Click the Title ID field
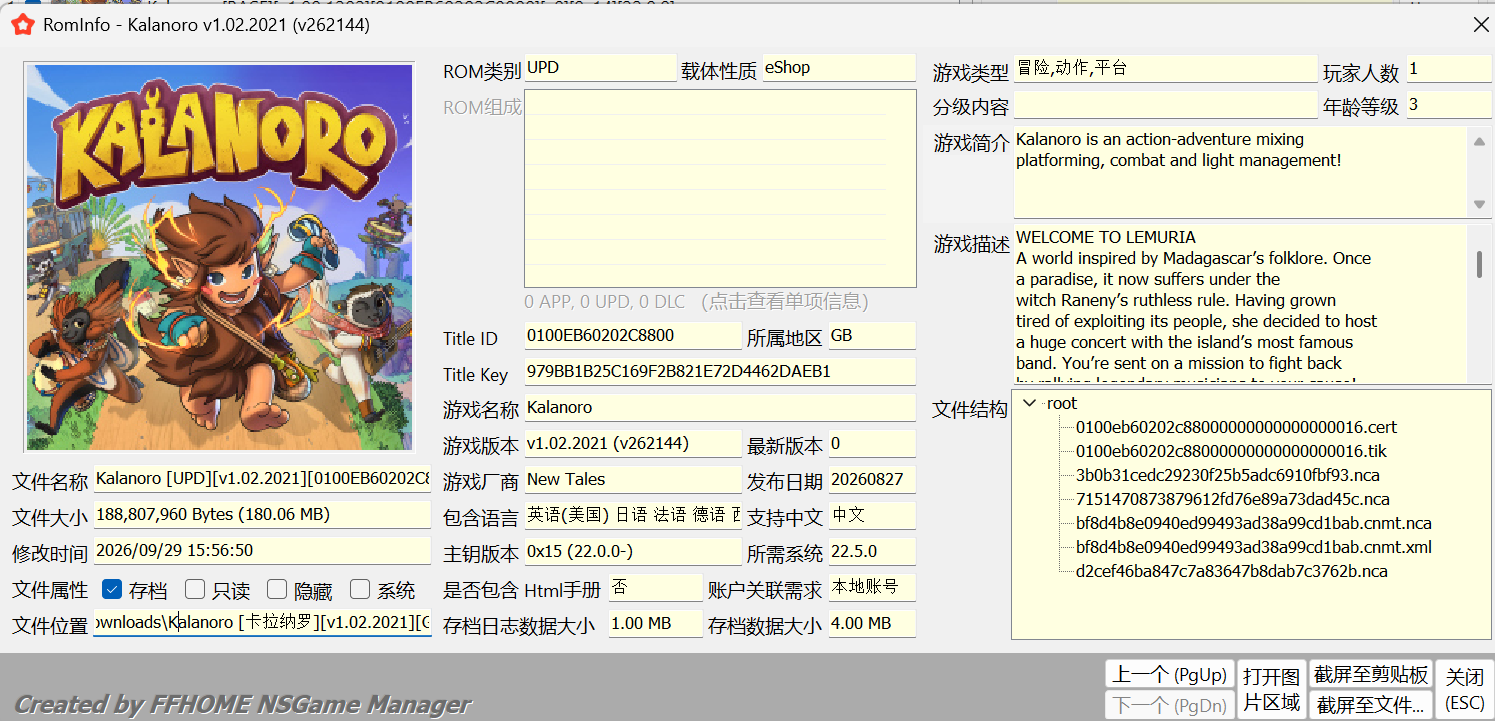 [632, 336]
